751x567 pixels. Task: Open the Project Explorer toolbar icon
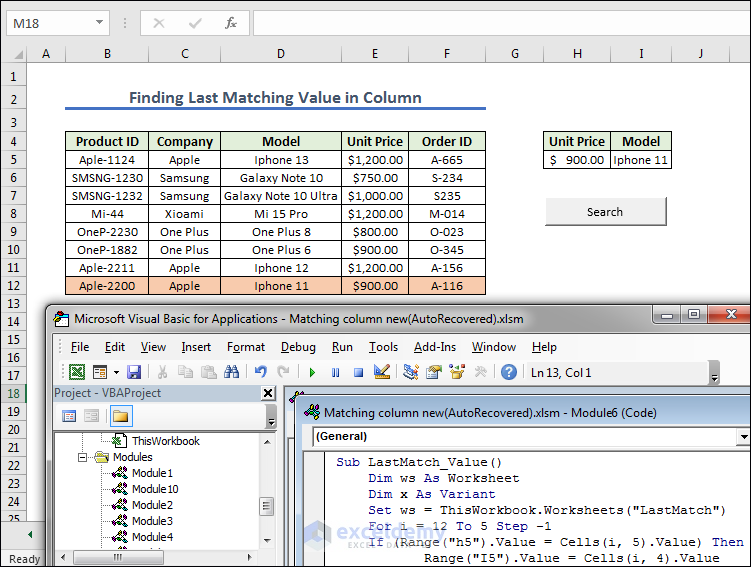tap(410, 372)
